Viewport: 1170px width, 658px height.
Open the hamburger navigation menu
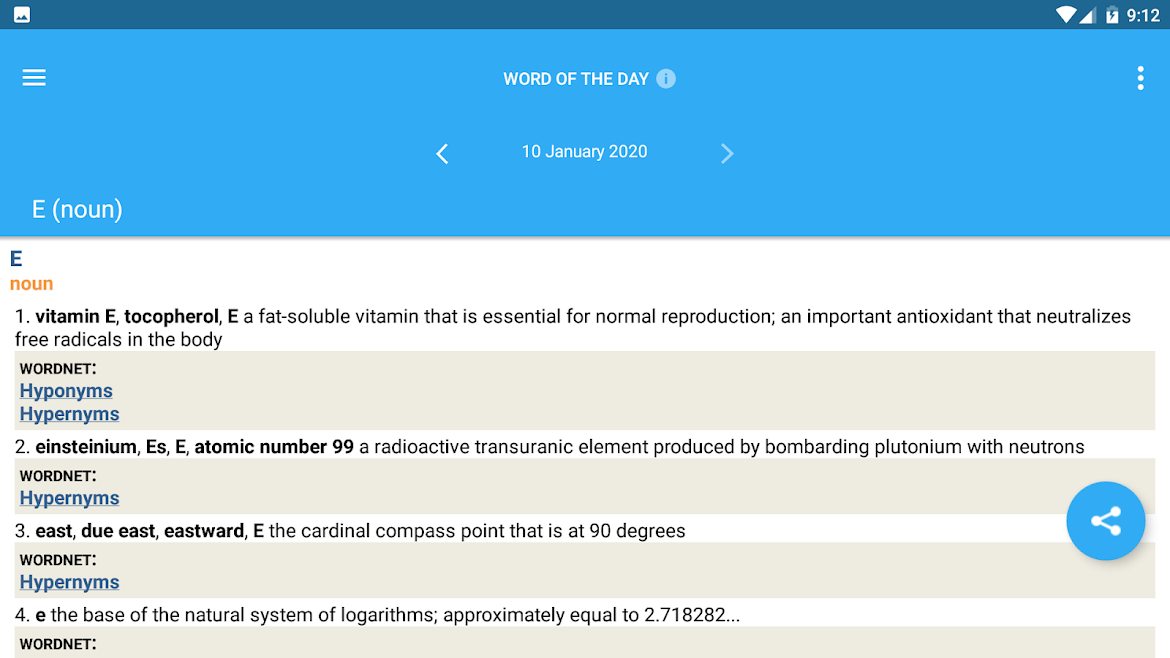click(34, 78)
